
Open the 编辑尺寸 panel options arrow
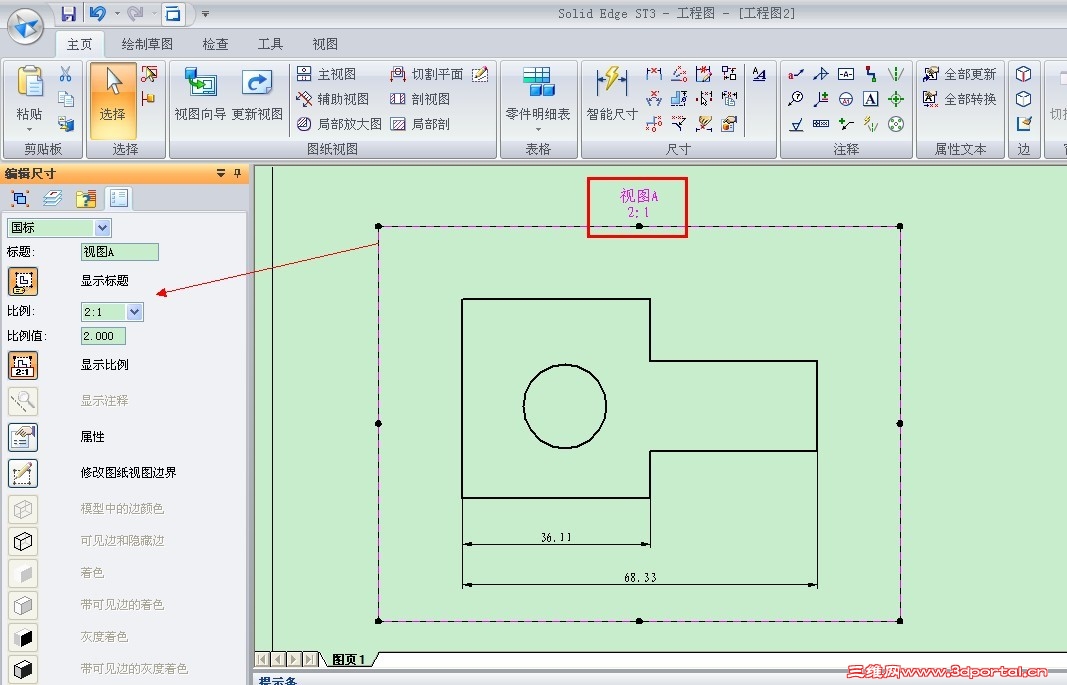coord(221,173)
